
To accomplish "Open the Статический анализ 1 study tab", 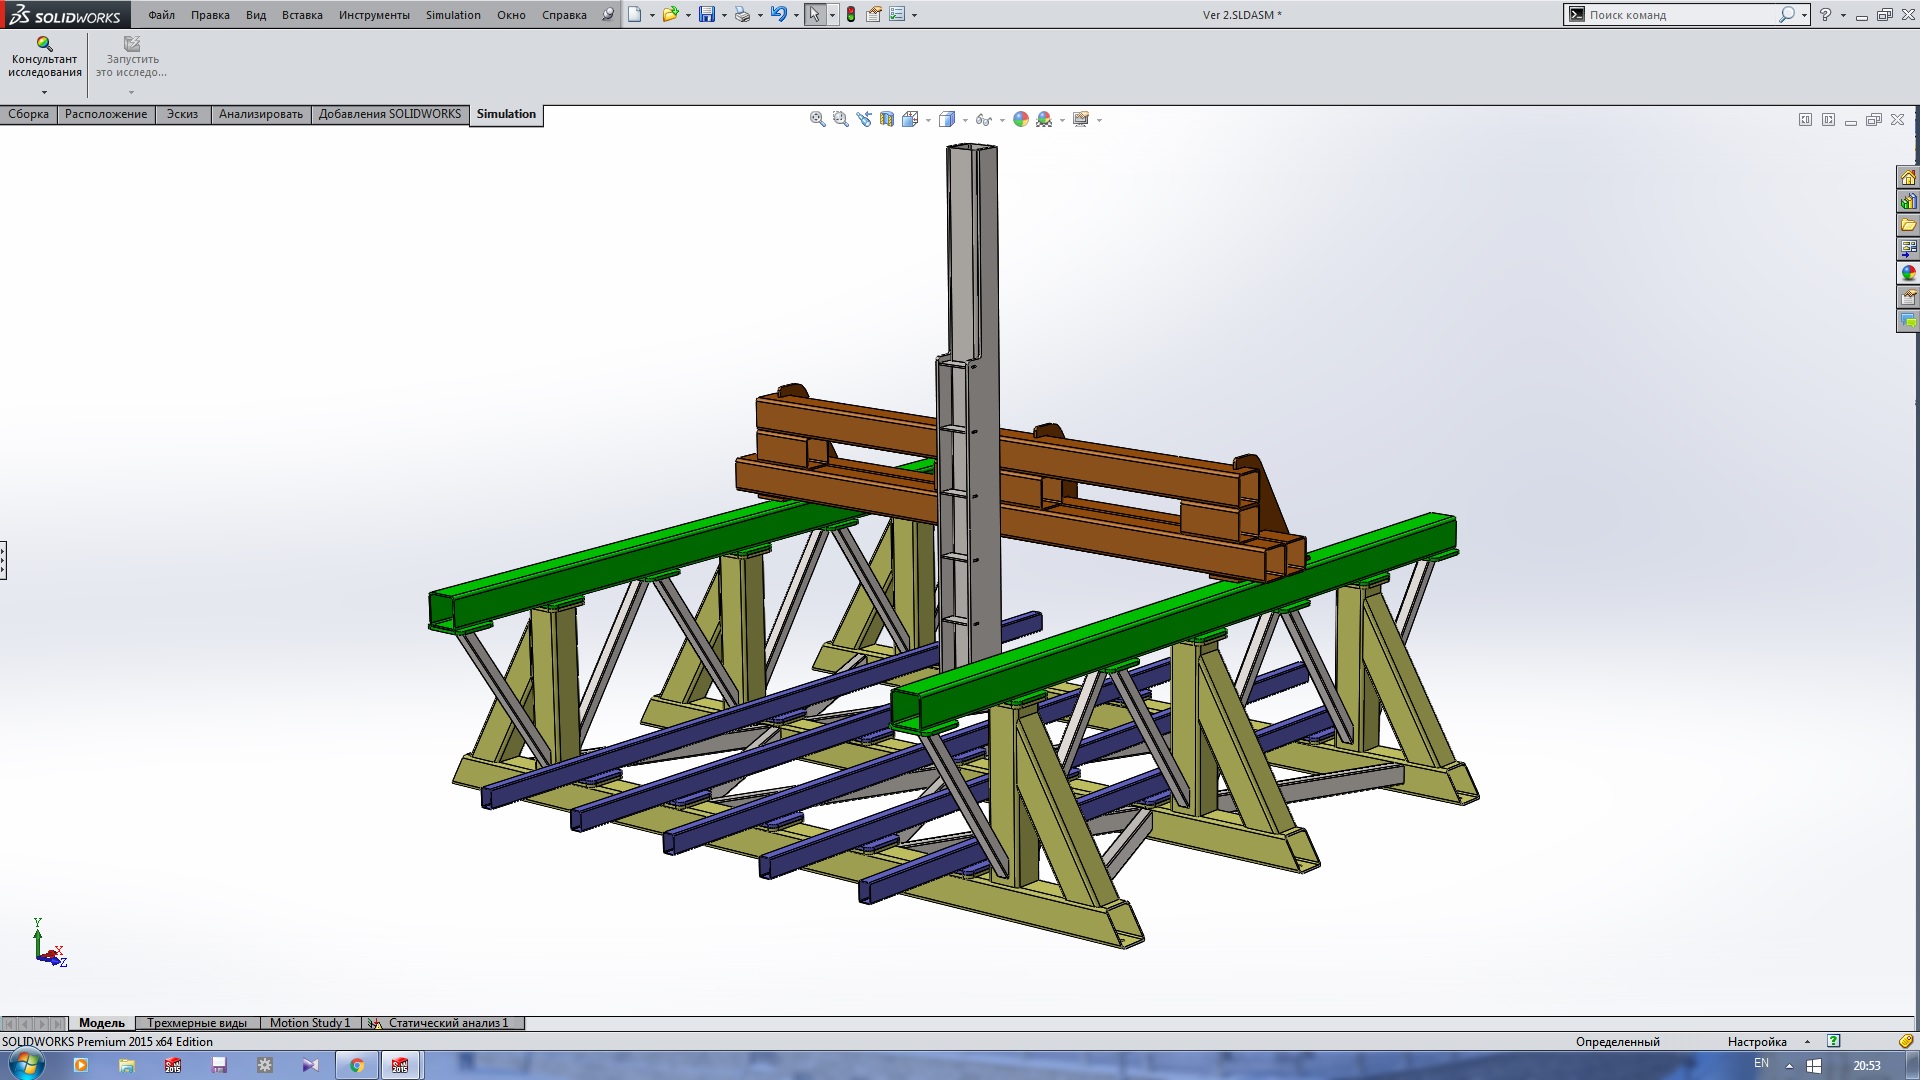I will (x=447, y=1023).
